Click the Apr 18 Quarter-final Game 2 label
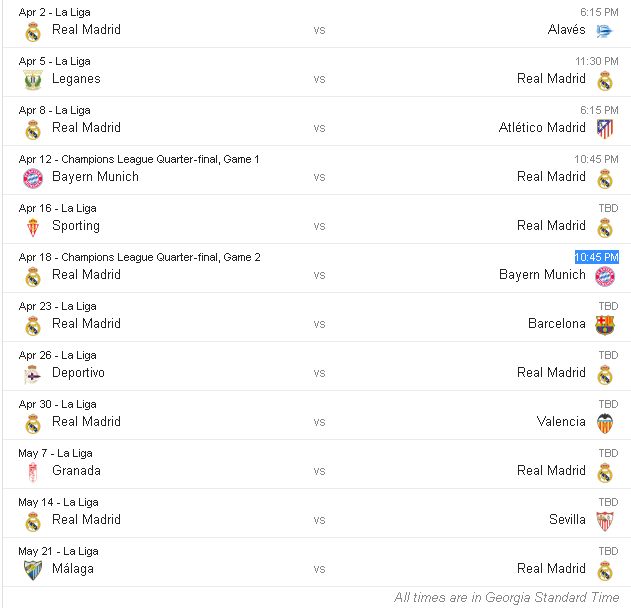The image size is (631, 608). coord(139,257)
